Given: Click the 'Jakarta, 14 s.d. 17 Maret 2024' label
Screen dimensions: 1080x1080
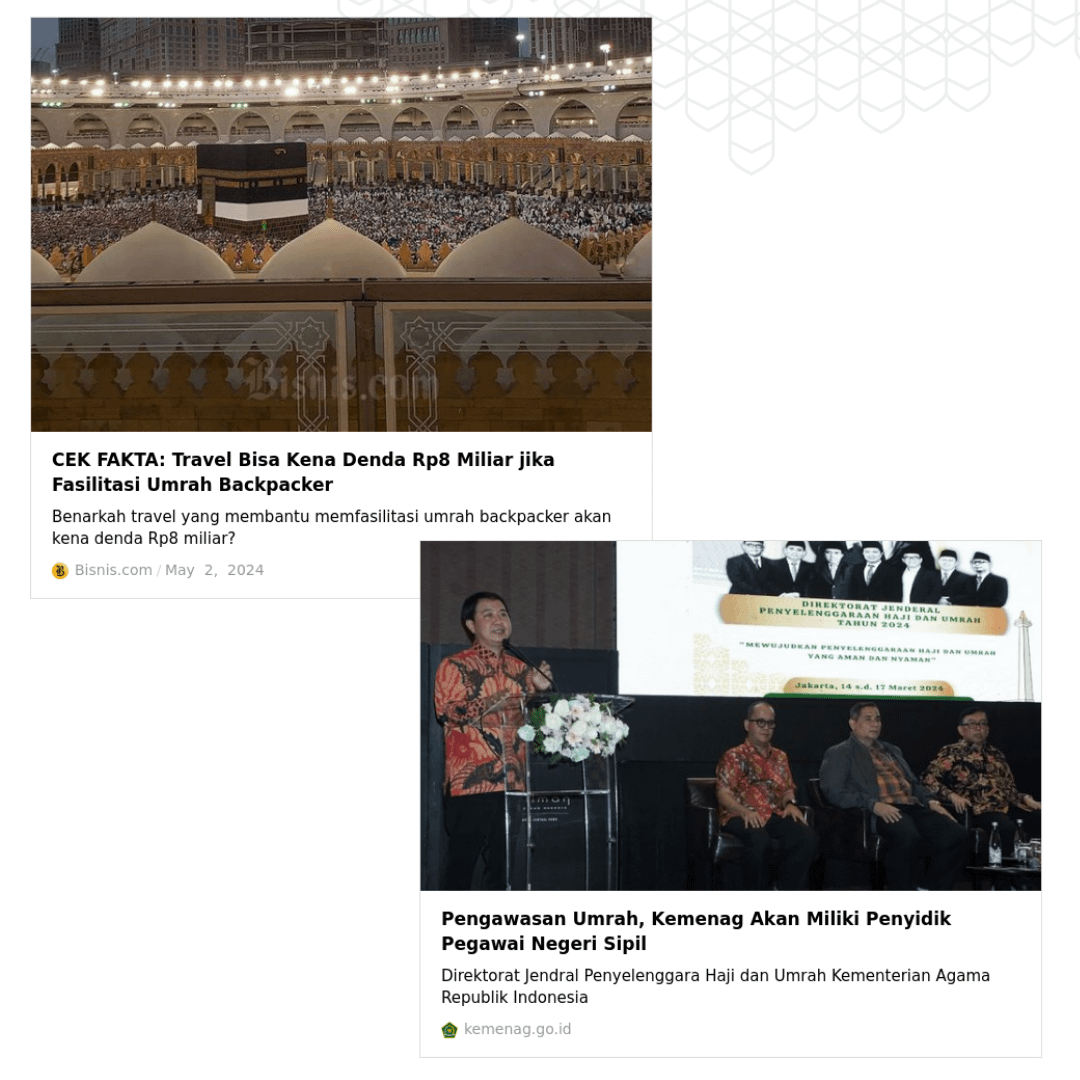Looking at the screenshot, I should coord(869,687).
